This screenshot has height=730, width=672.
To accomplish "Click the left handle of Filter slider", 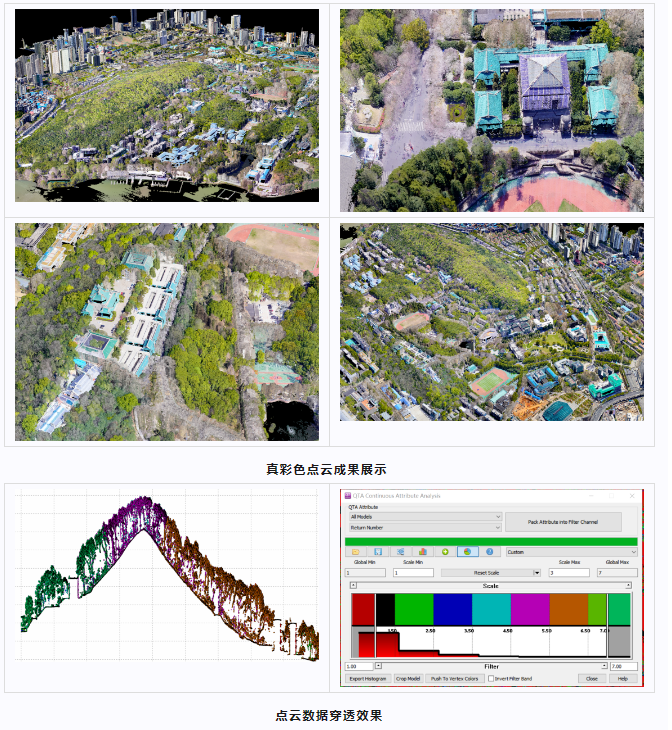I will 378,666.
